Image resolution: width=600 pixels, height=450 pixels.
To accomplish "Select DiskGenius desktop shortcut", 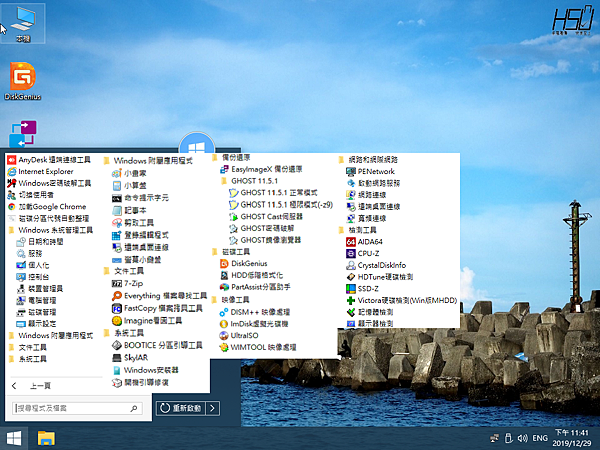I will 23,81.
